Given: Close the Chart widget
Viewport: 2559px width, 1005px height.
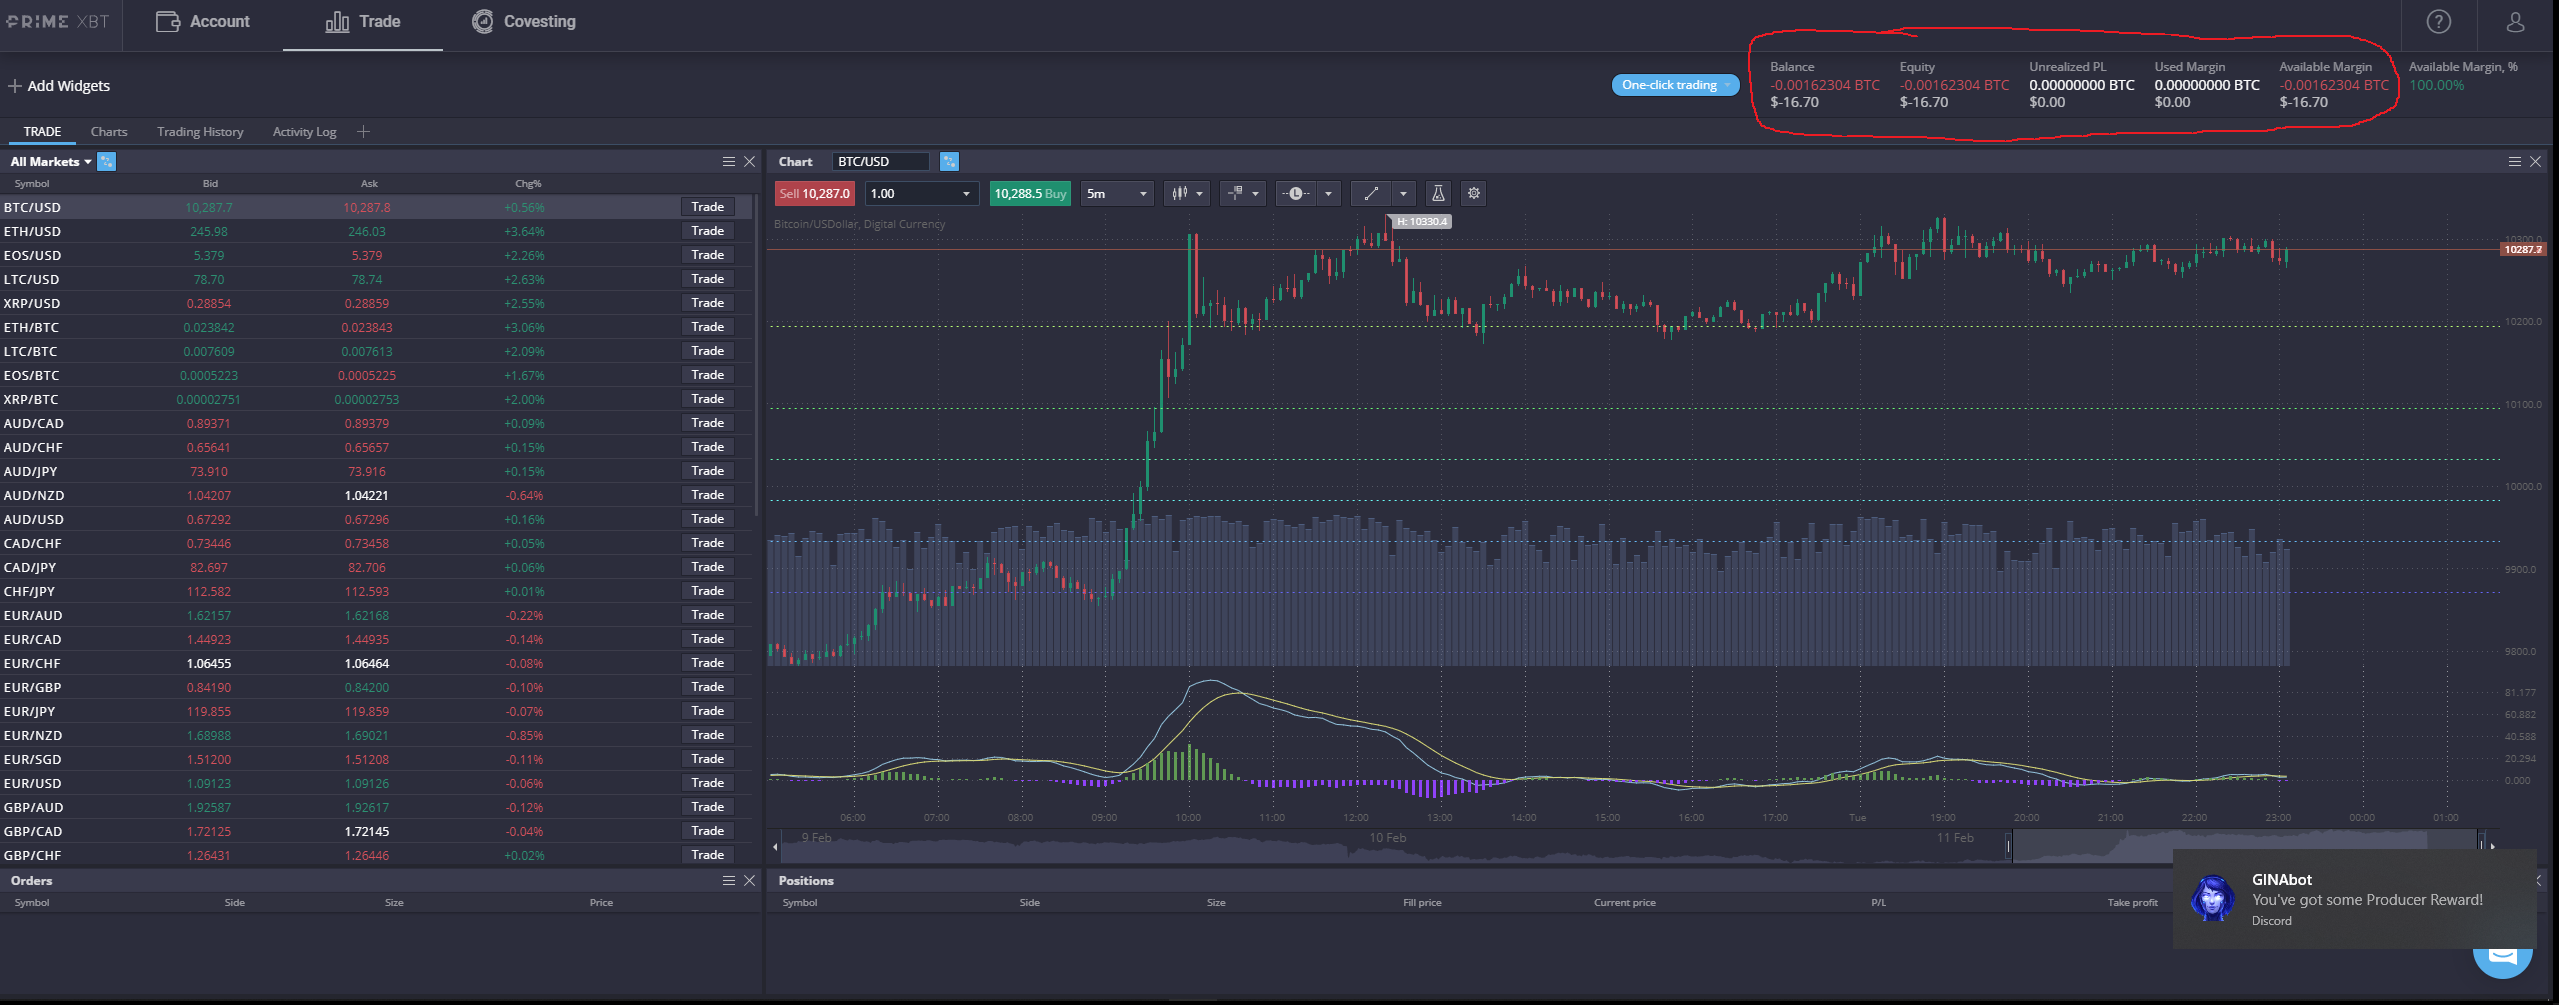Looking at the screenshot, I should pos(2535,162).
